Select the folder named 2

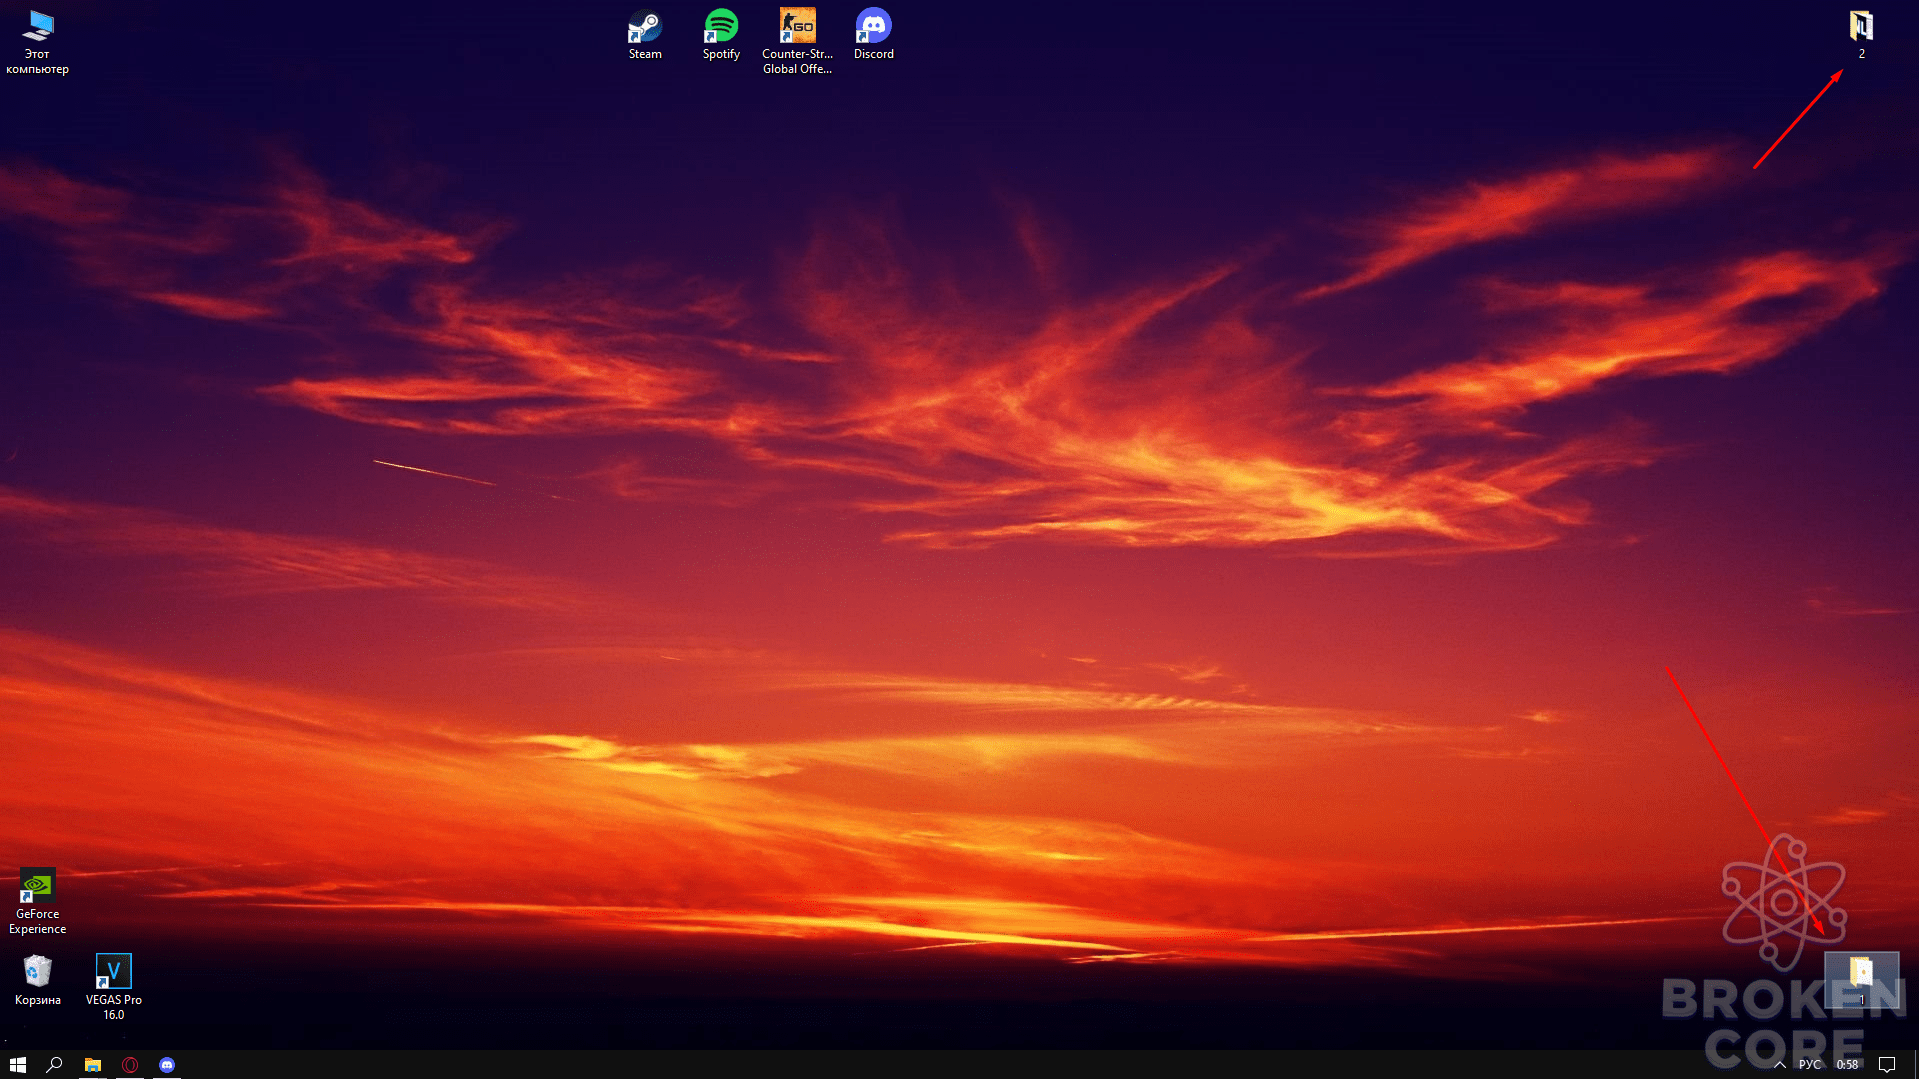coord(1861,35)
